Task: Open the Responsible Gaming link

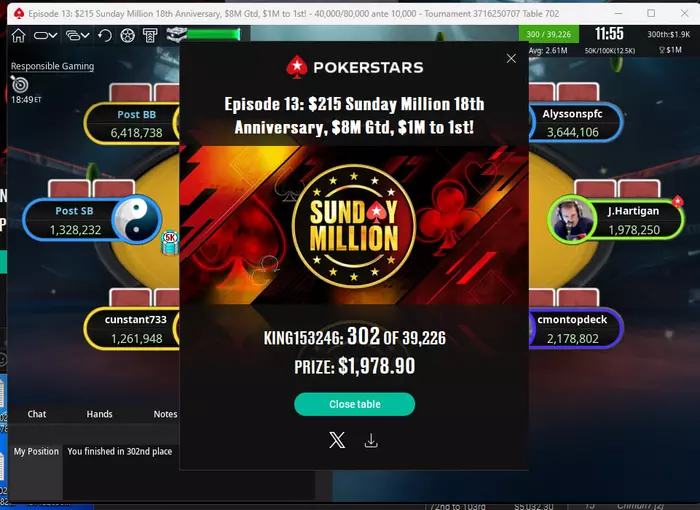Action: tap(52, 66)
